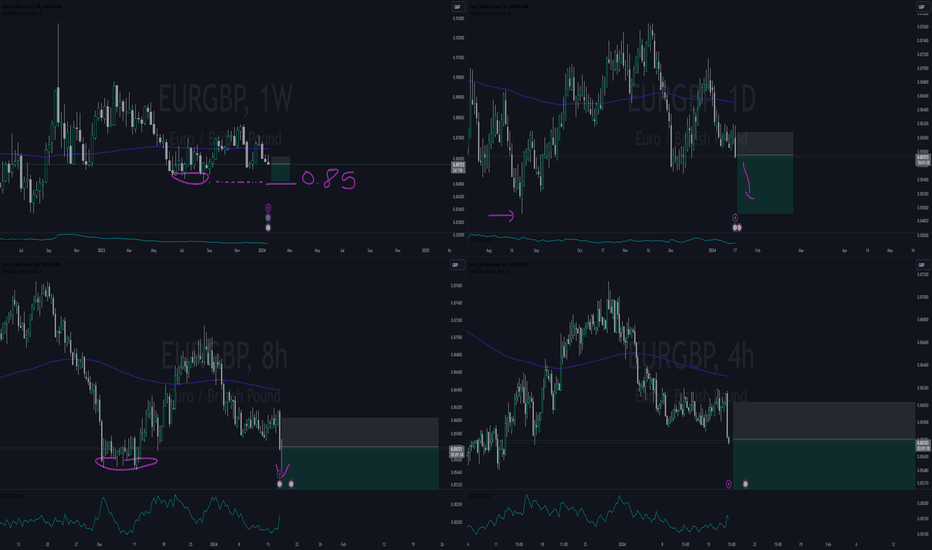Click the Euro / British Pound symbol title in the 1W chart

click(31, 7)
